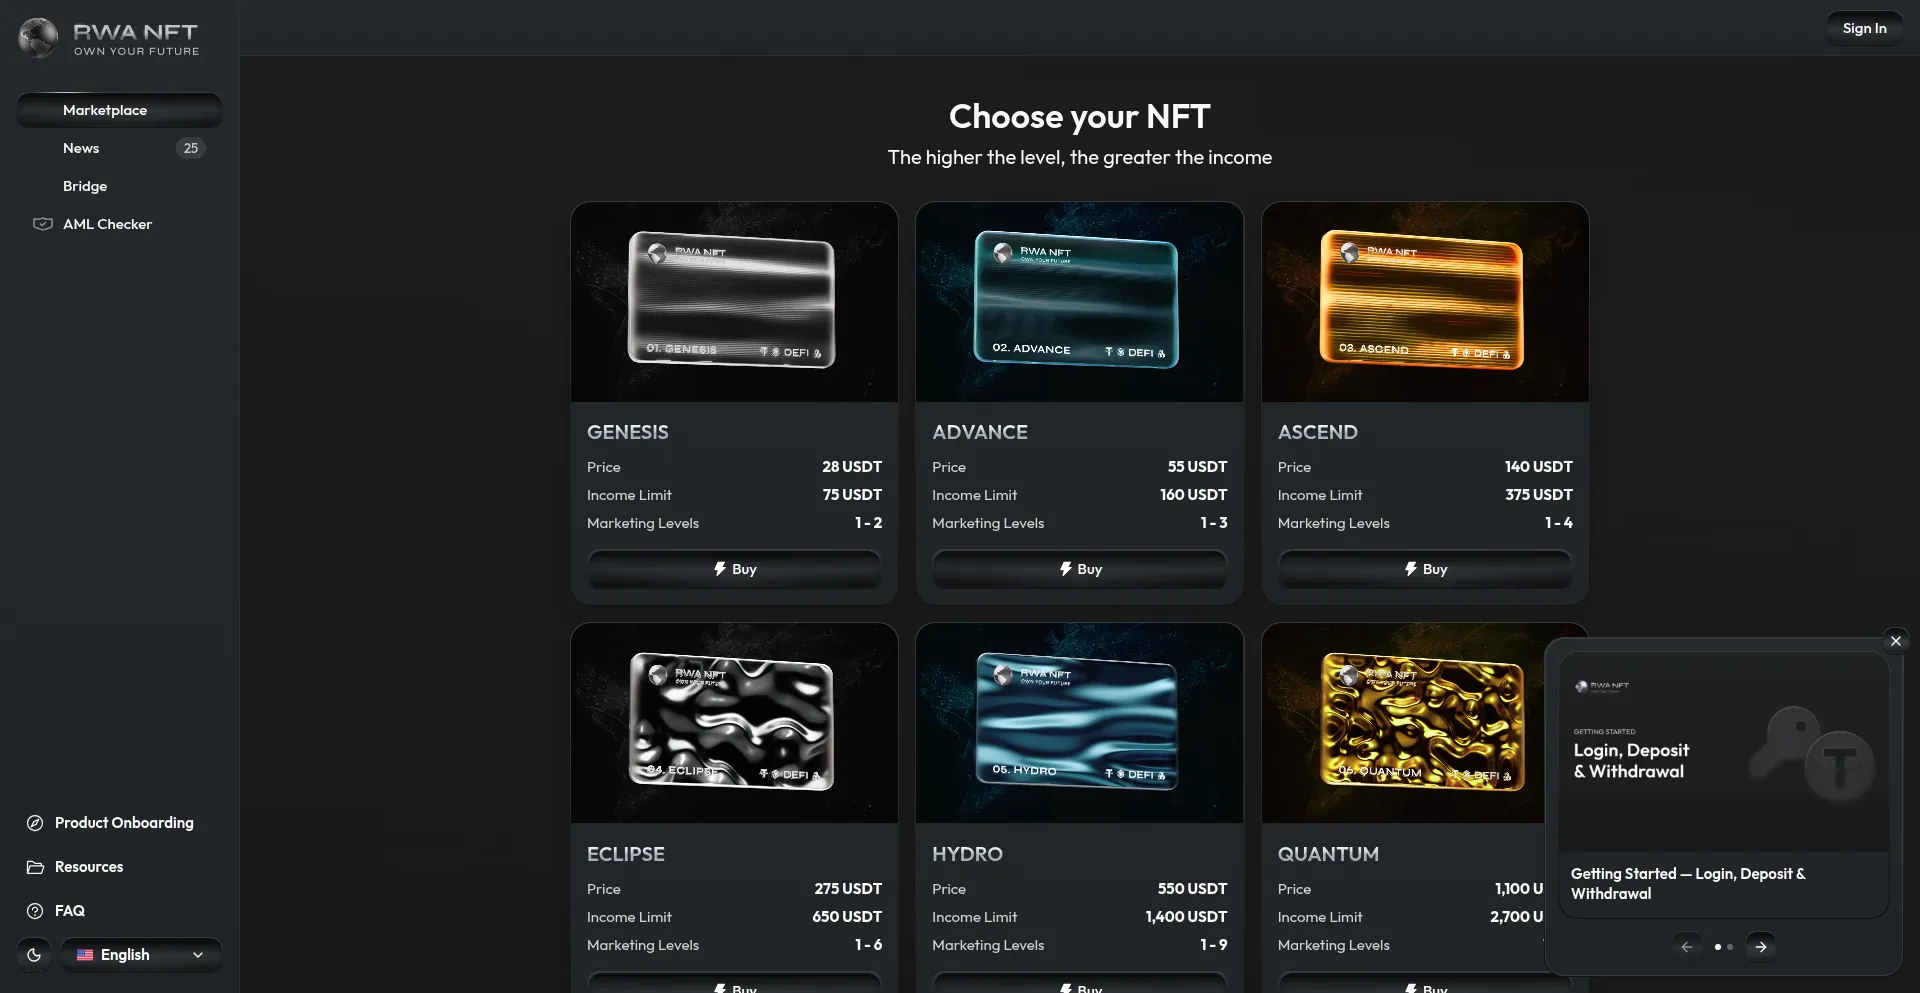Click the Choose your NFT heading
The width and height of the screenshot is (1920, 993).
pos(1079,116)
